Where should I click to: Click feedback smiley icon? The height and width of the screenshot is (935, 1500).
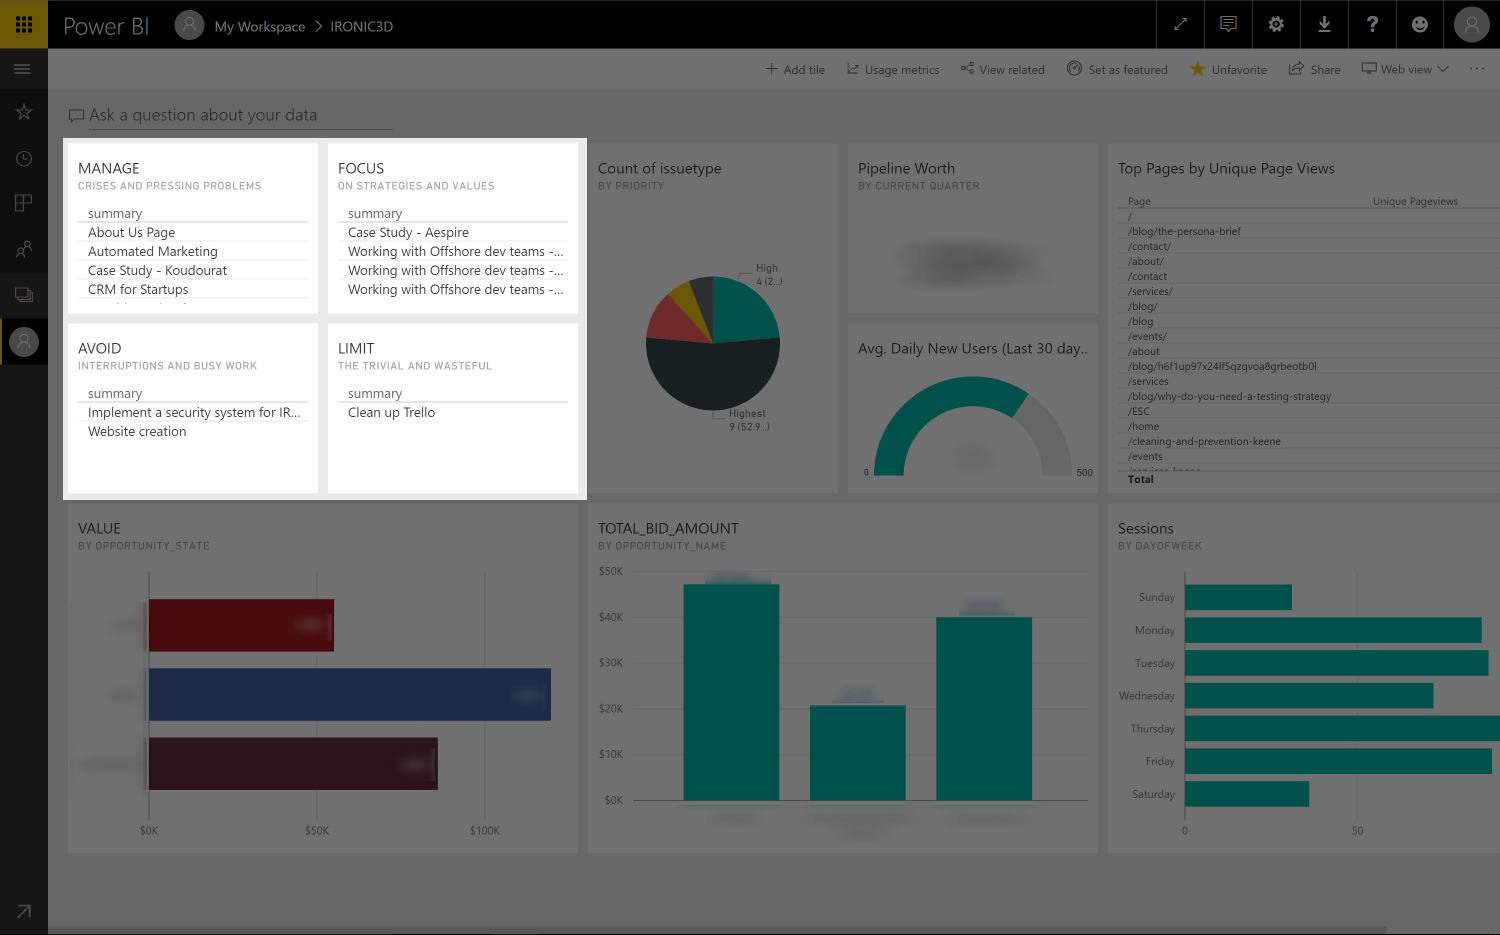1420,24
